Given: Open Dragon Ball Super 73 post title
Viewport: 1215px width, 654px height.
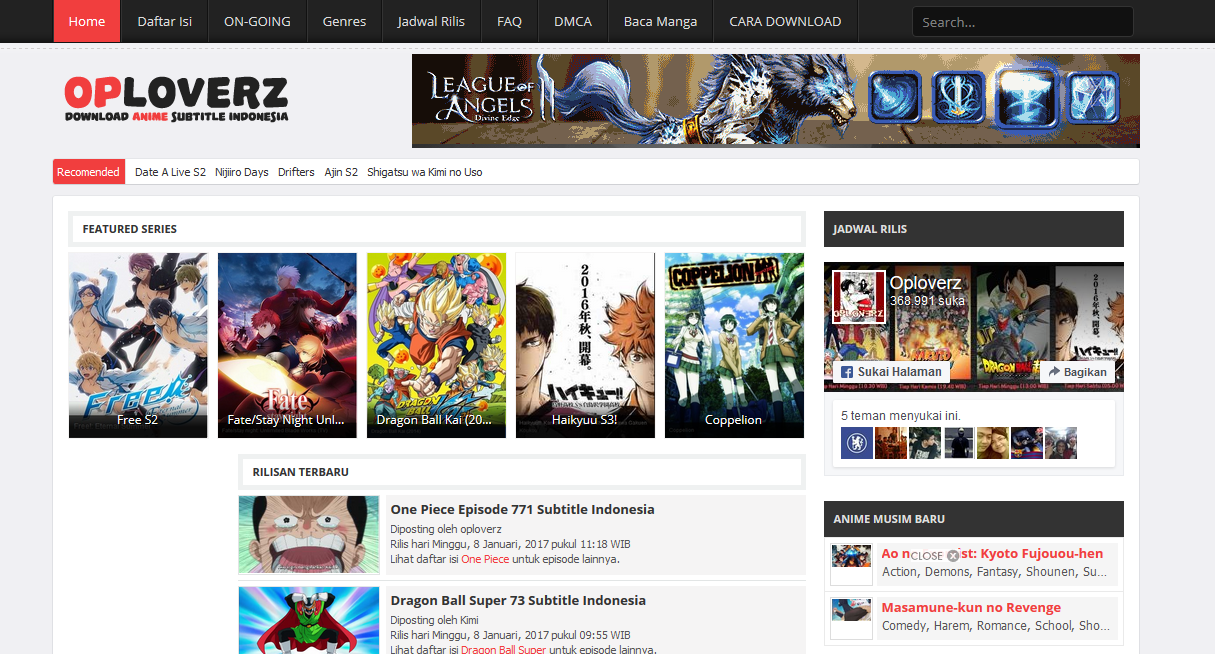Looking at the screenshot, I should 518,600.
